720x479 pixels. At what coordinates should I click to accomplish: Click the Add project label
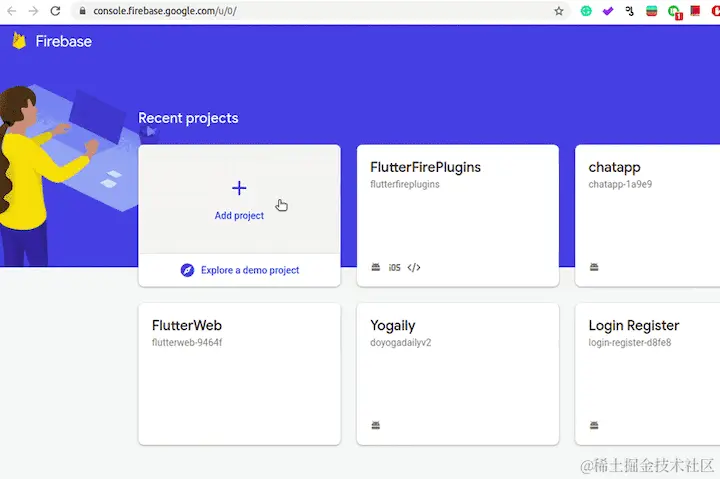[x=239, y=215]
